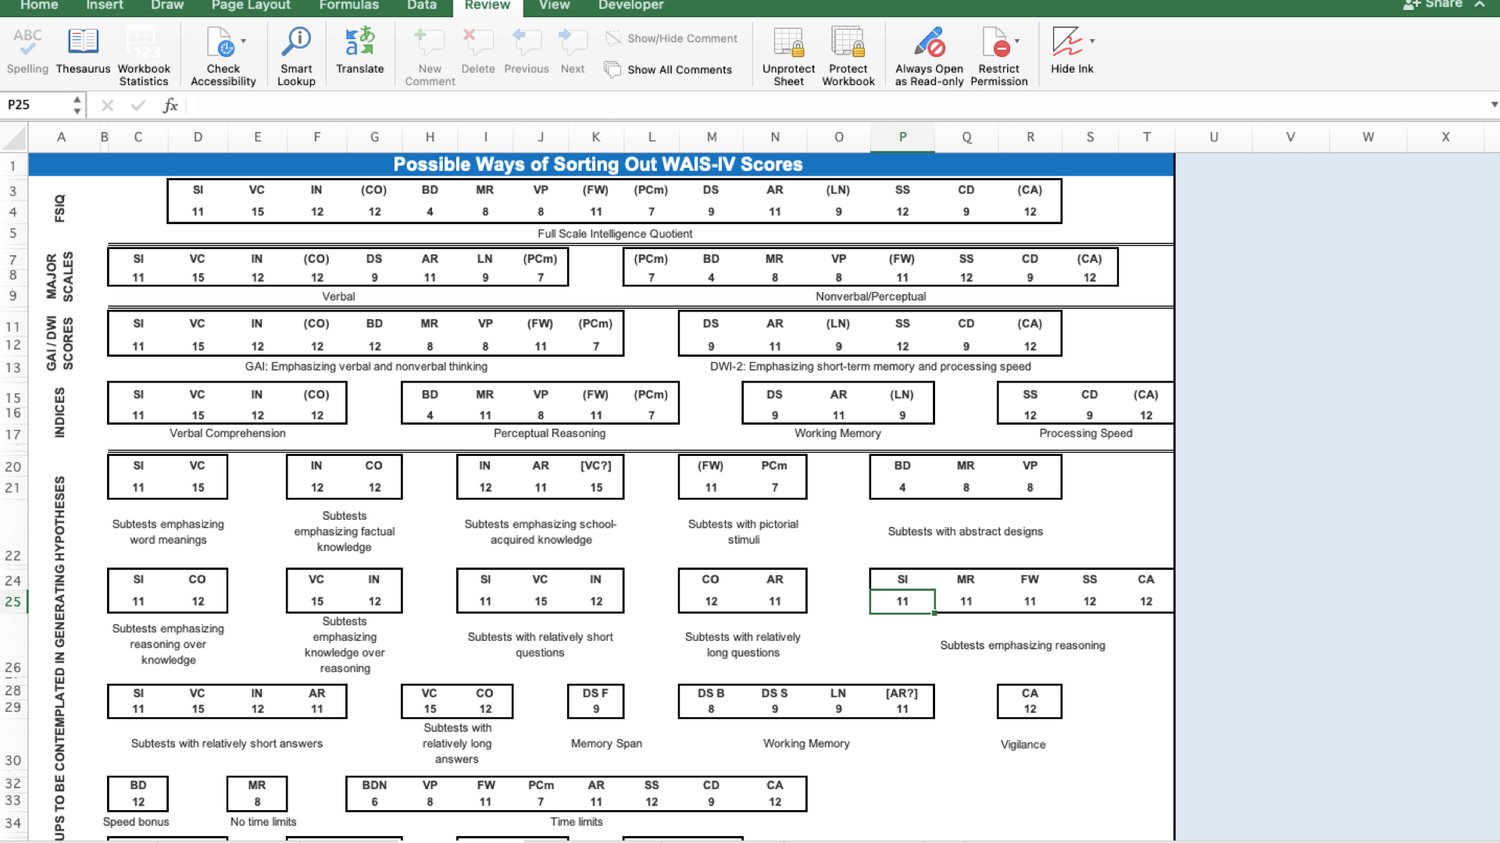Select the row 1 header

[14, 166]
